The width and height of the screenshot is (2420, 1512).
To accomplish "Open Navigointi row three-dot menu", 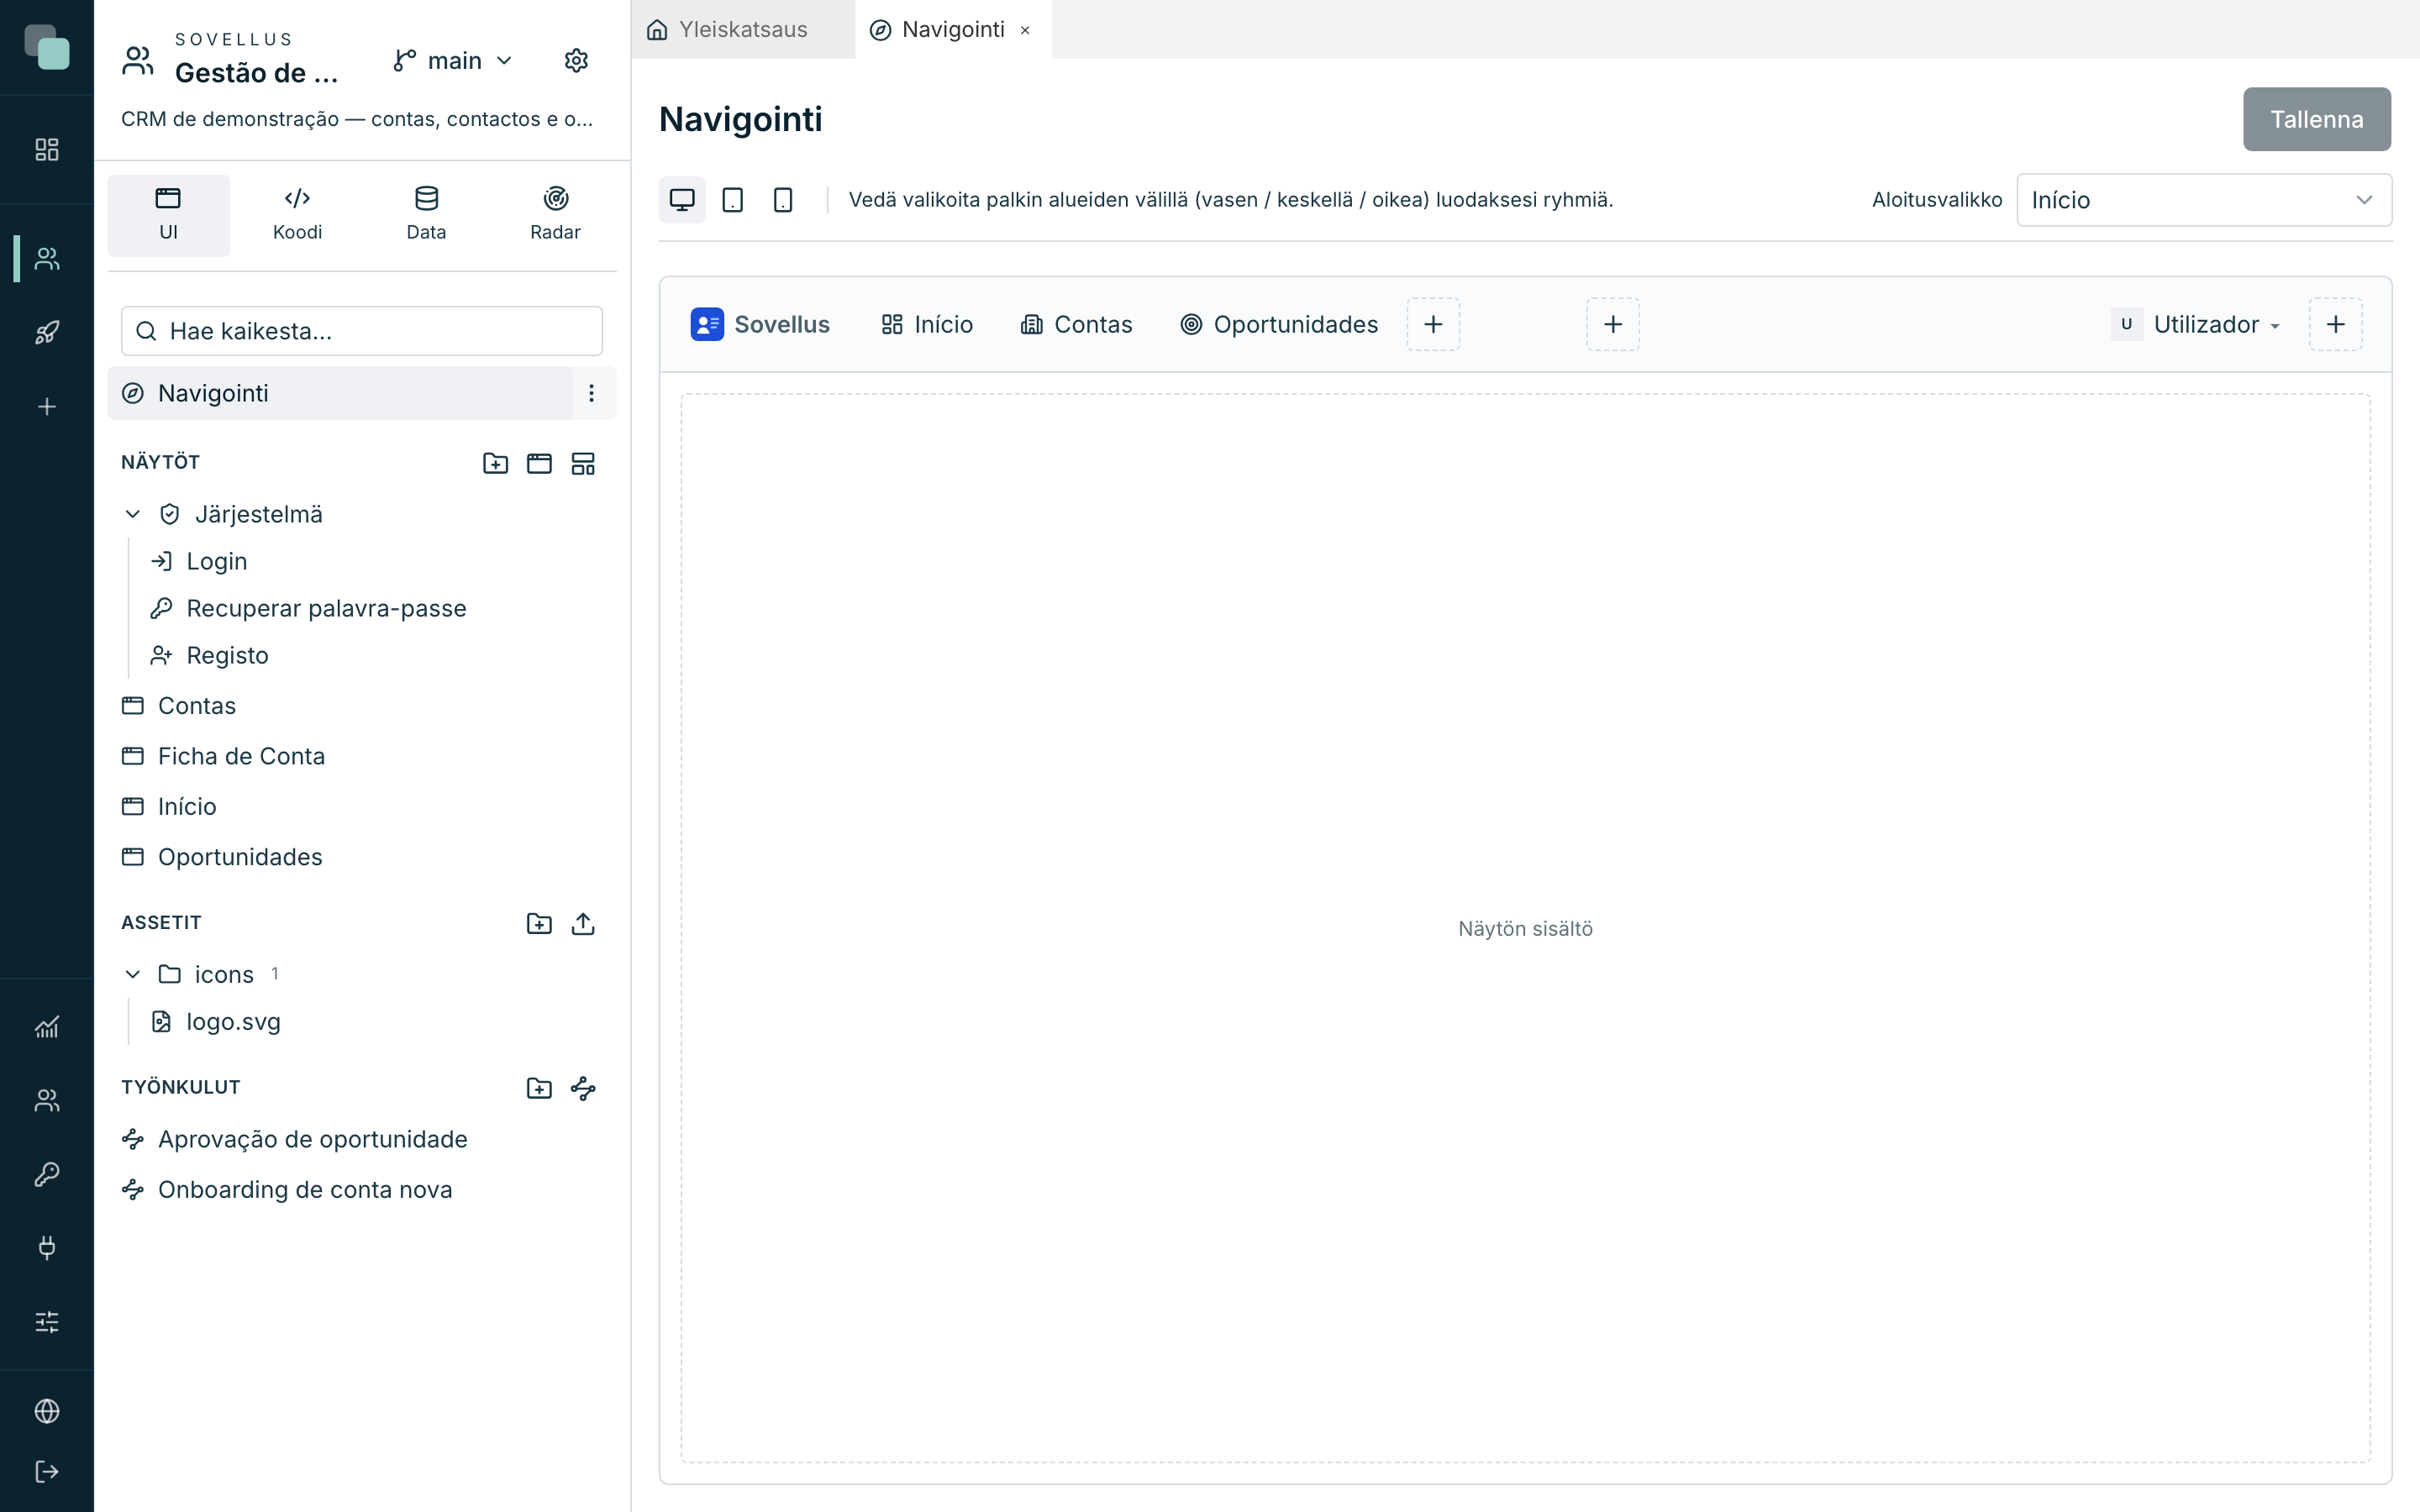I will point(591,393).
